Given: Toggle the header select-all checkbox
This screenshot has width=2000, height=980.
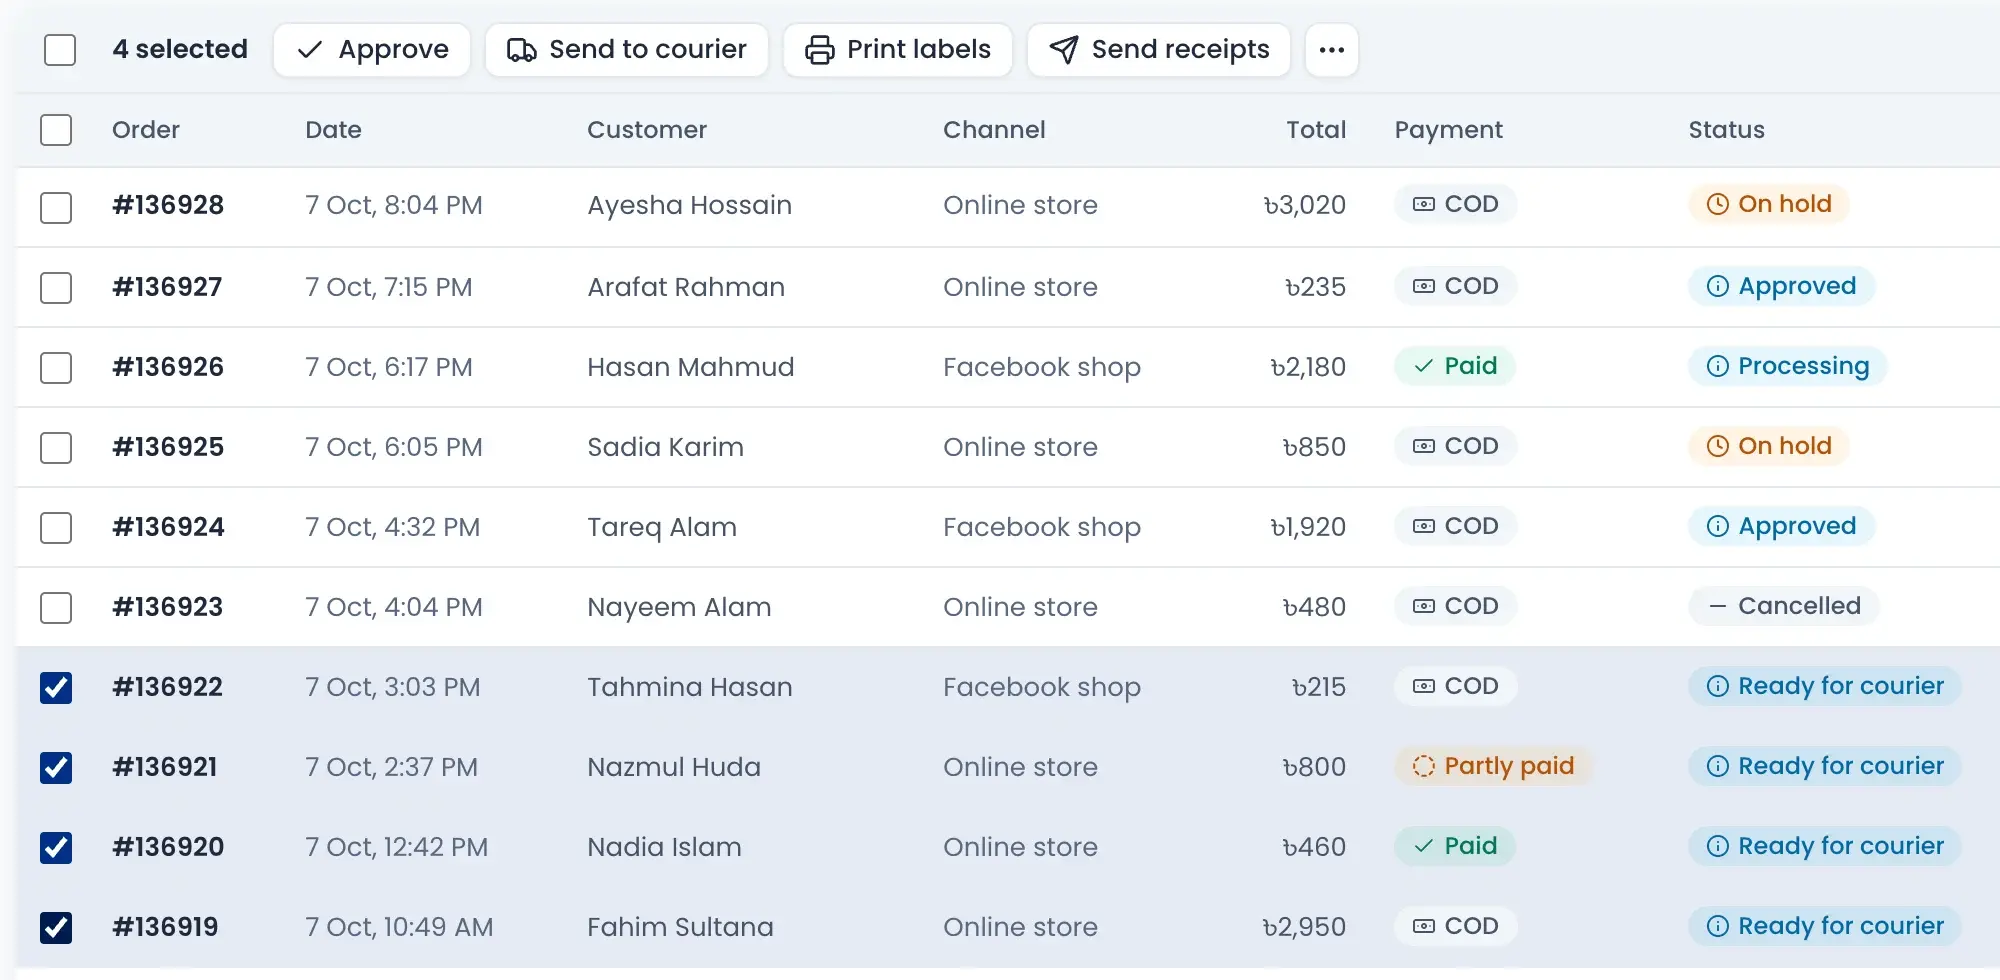Looking at the screenshot, I should pyautogui.click(x=56, y=130).
